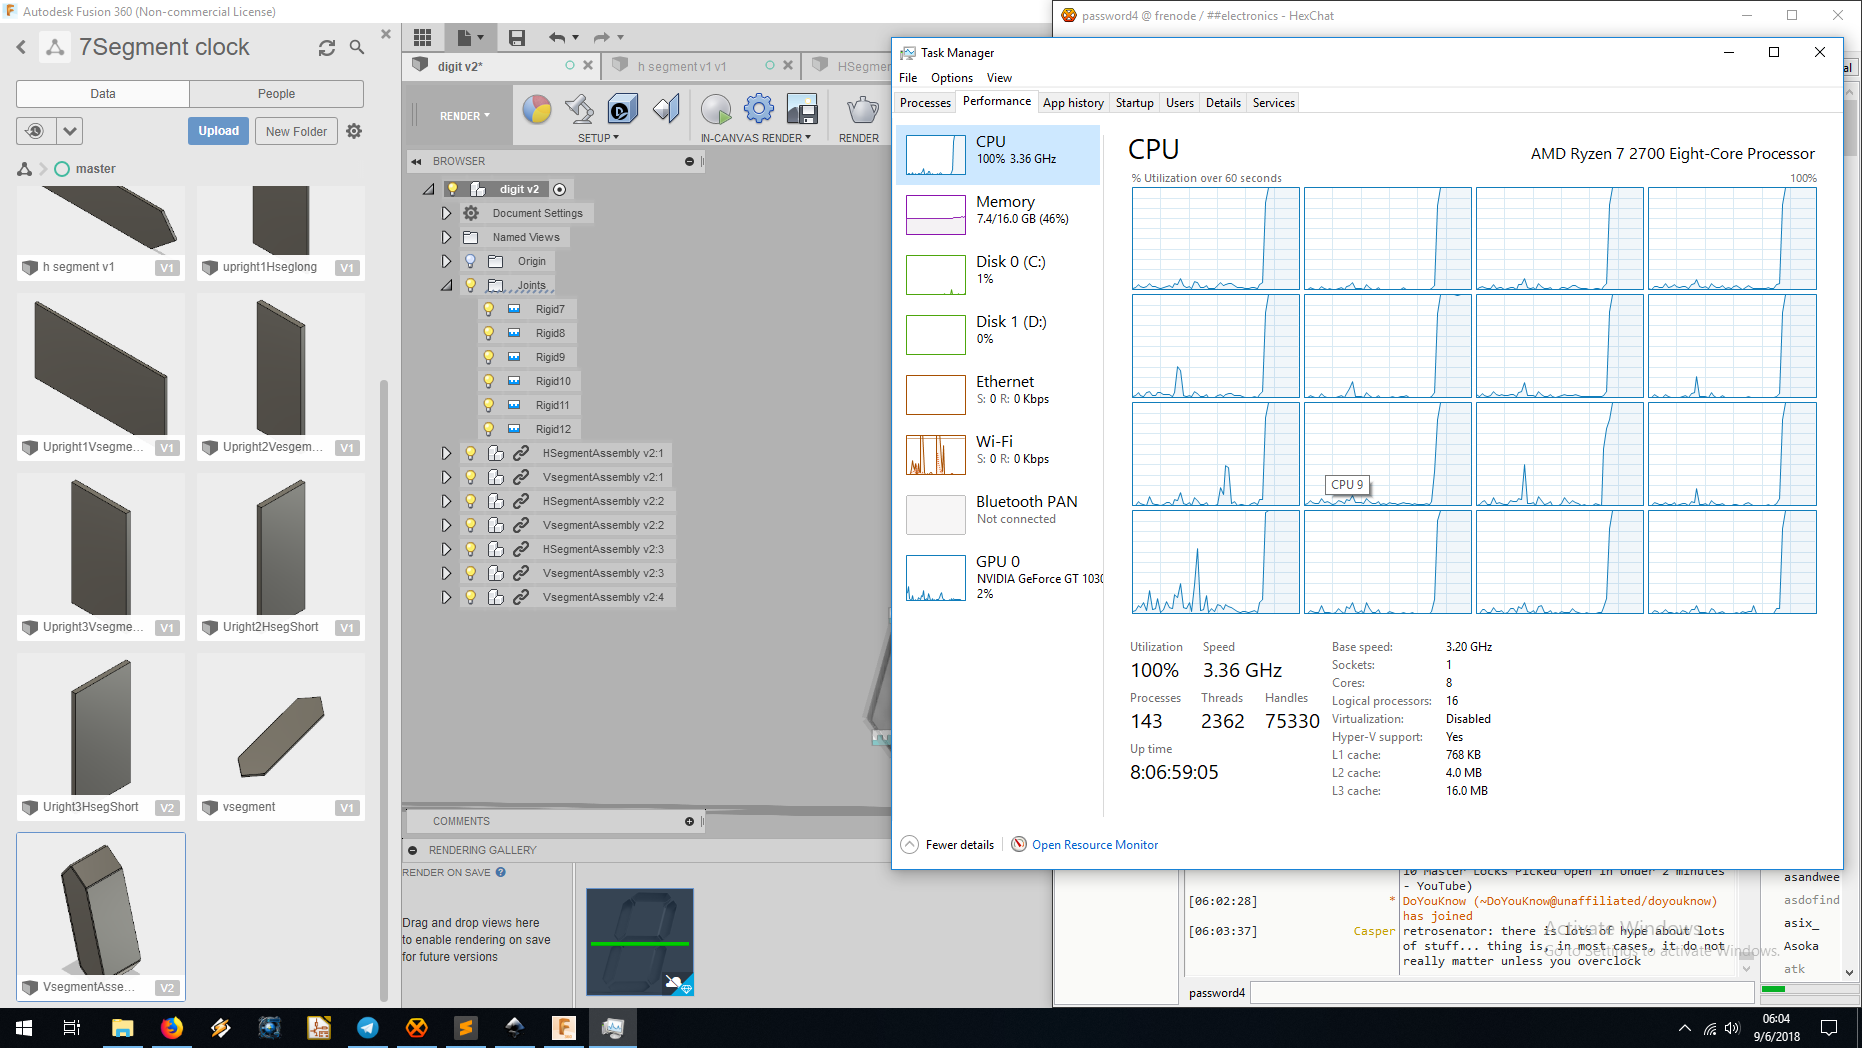
Task: Select Memory in Task Manager sidebar
Action: pyautogui.click(x=998, y=214)
